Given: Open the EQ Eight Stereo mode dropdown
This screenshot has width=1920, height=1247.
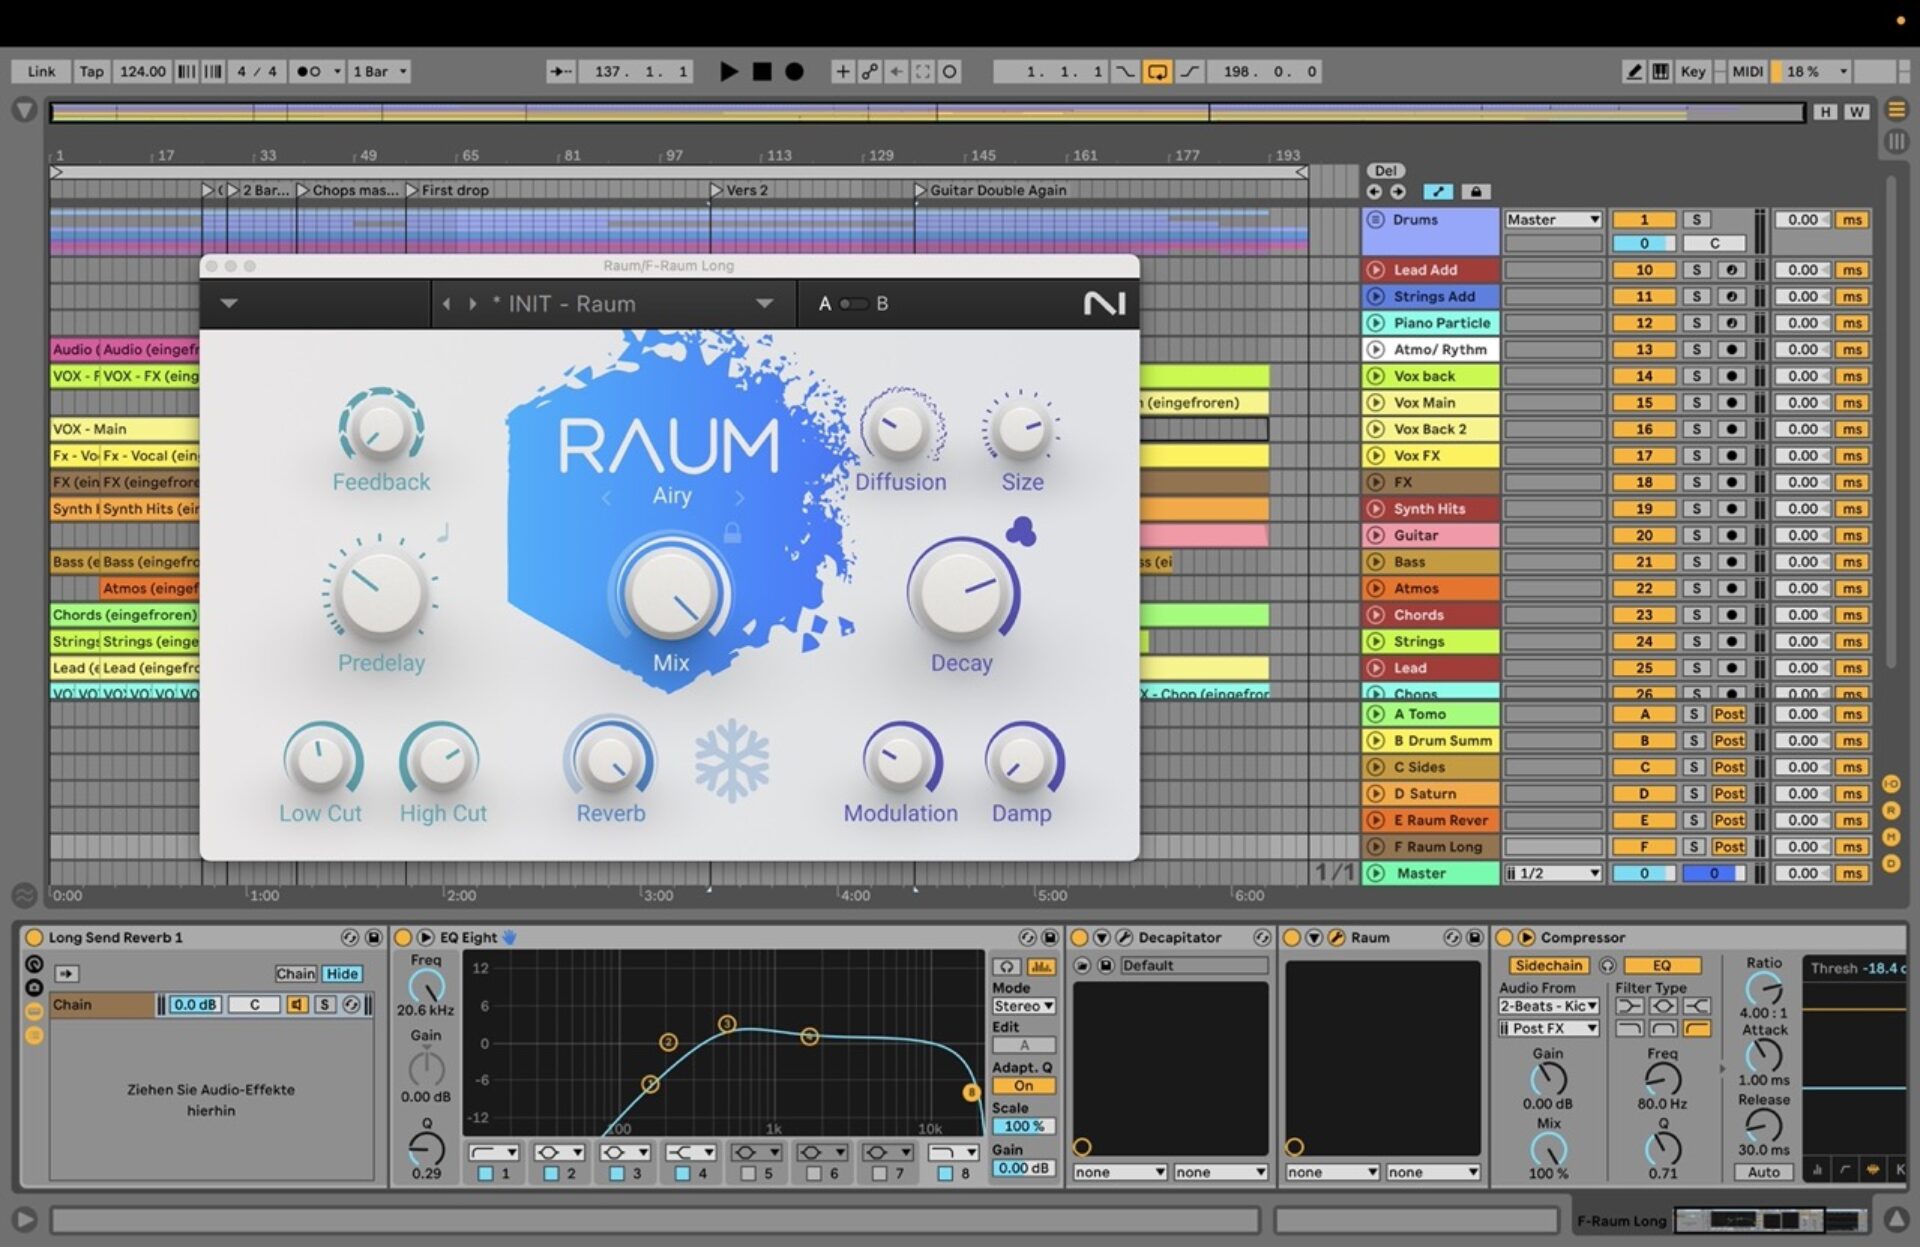Looking at the screenshot, I should point(1024,1006).
